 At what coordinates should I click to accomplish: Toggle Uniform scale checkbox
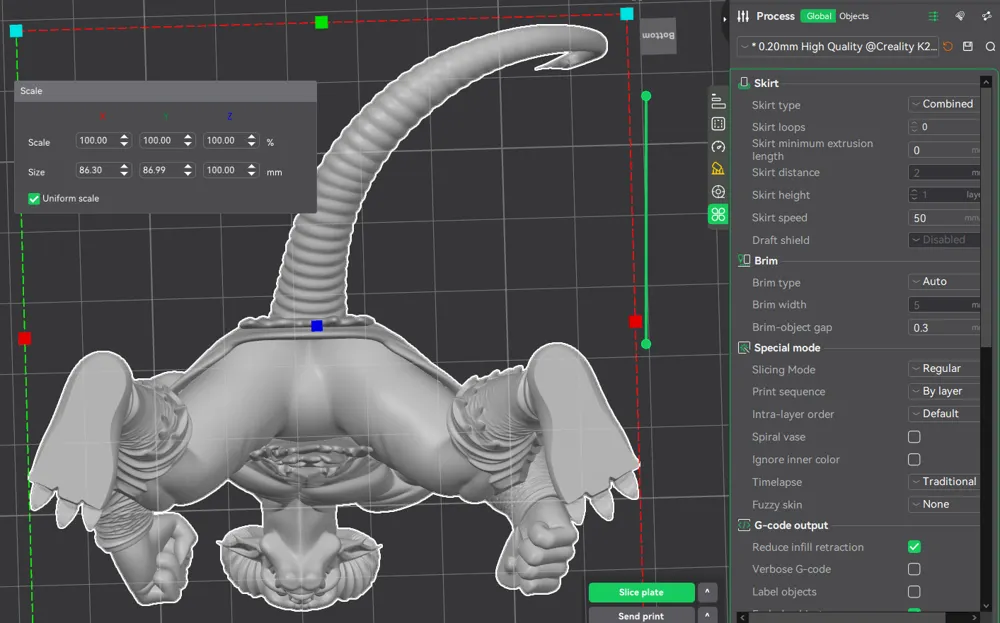coord(34,199)
